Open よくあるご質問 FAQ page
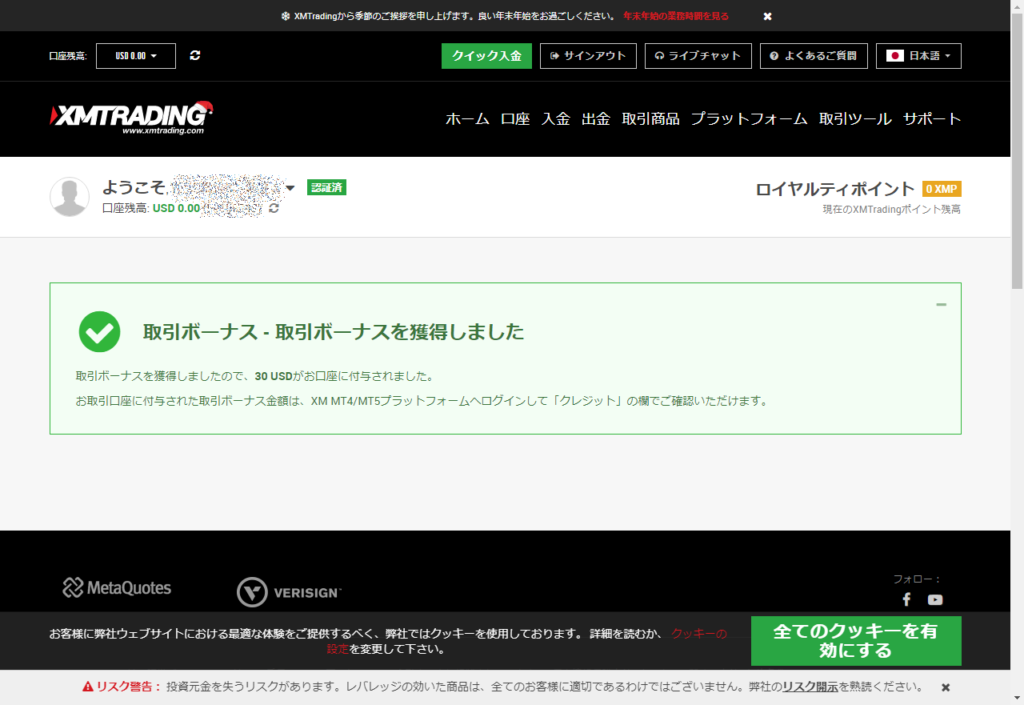 click(814, 56)
